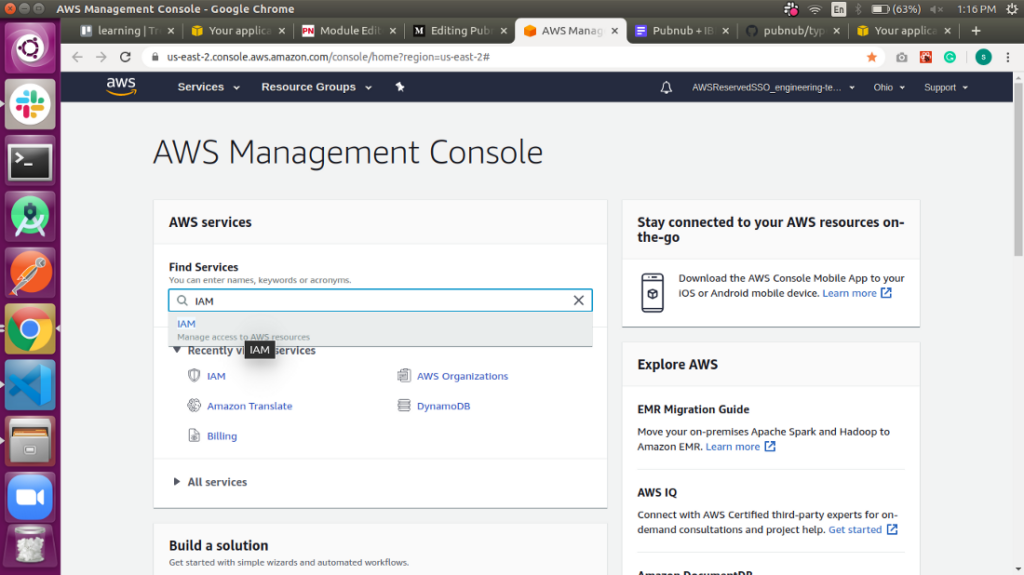The image size is (1024, 575).
Task: Reload the page with the refresh icon
Action: click(125, 57)
